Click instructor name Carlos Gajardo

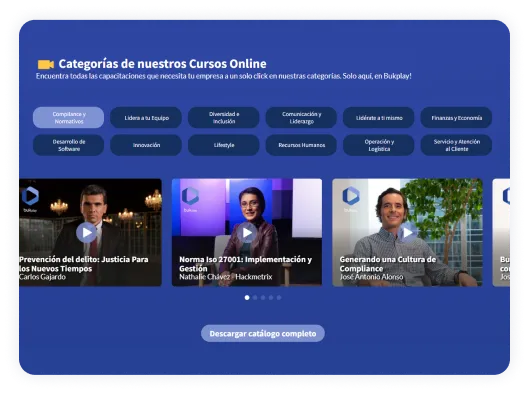(43, 277)
